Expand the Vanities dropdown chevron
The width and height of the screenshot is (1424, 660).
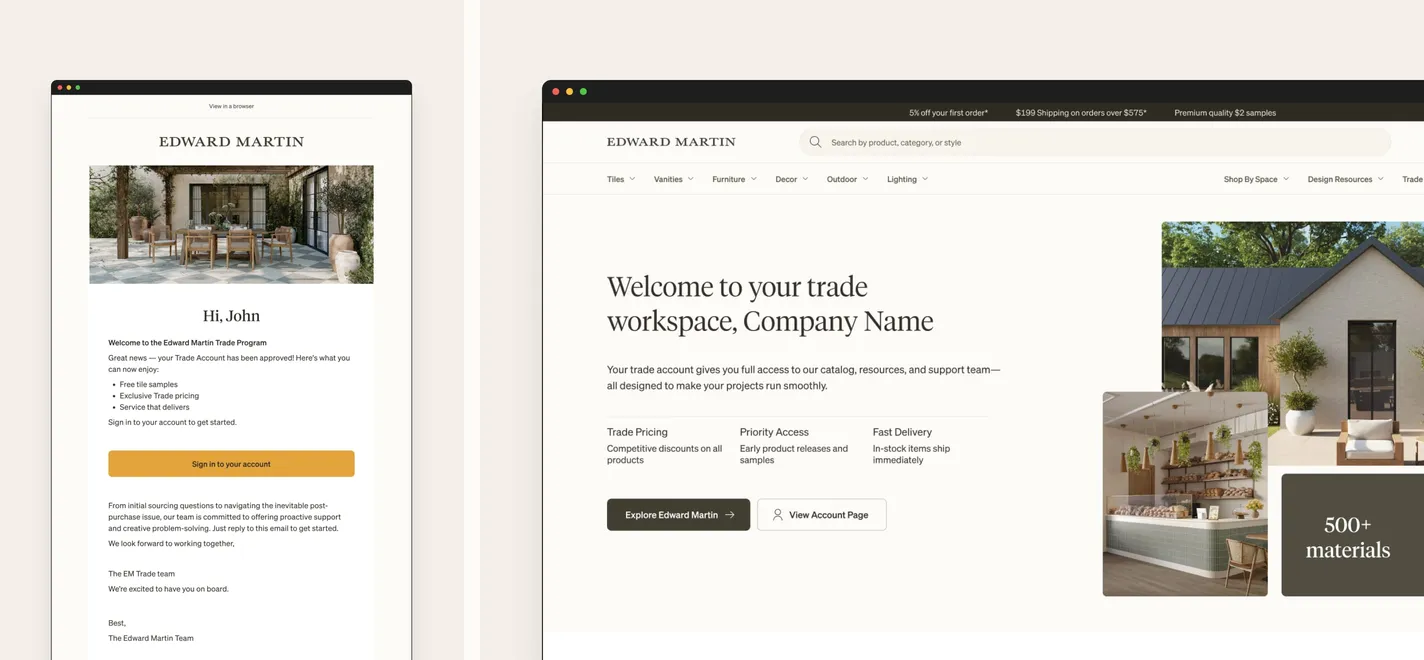[x=691, y=179]
